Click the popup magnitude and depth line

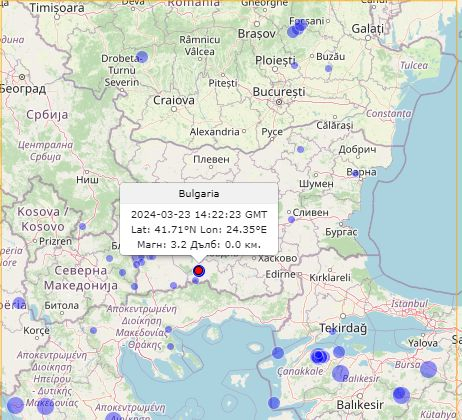point(199,245)
